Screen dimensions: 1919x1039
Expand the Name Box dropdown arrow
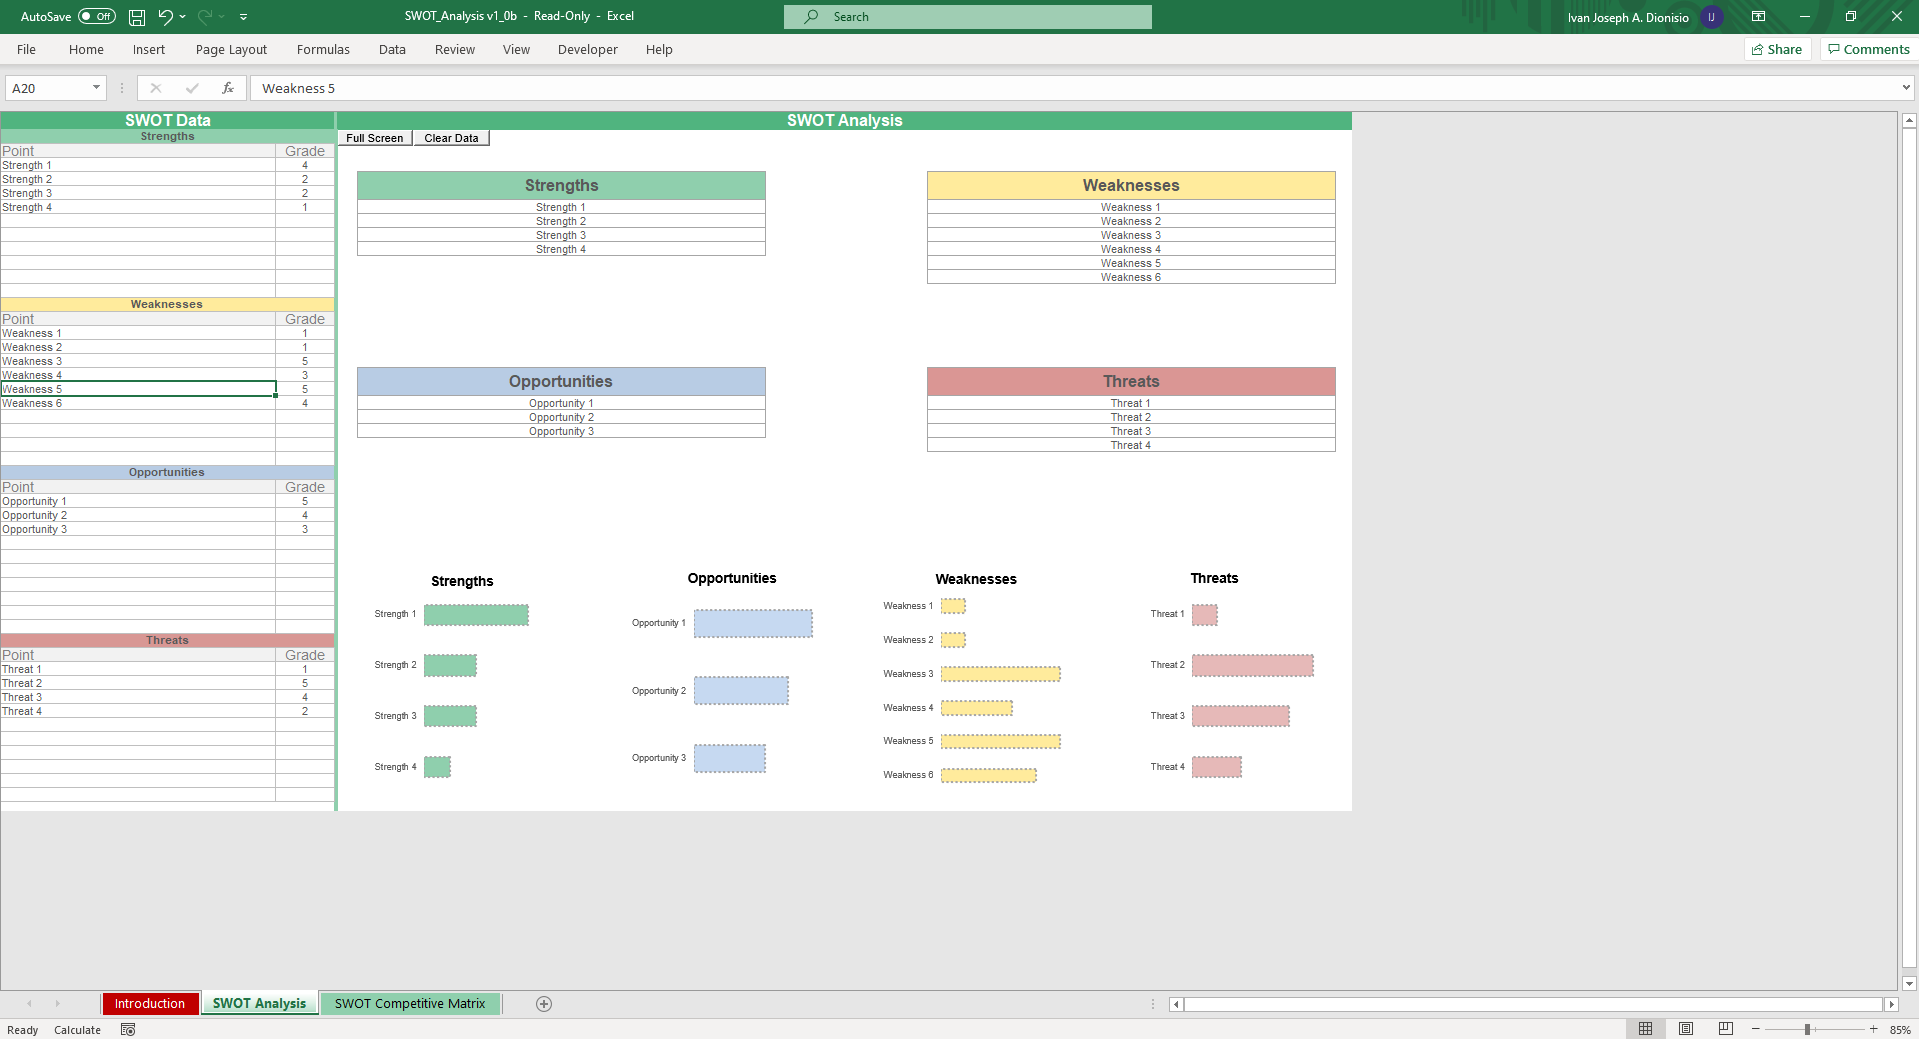96,88
